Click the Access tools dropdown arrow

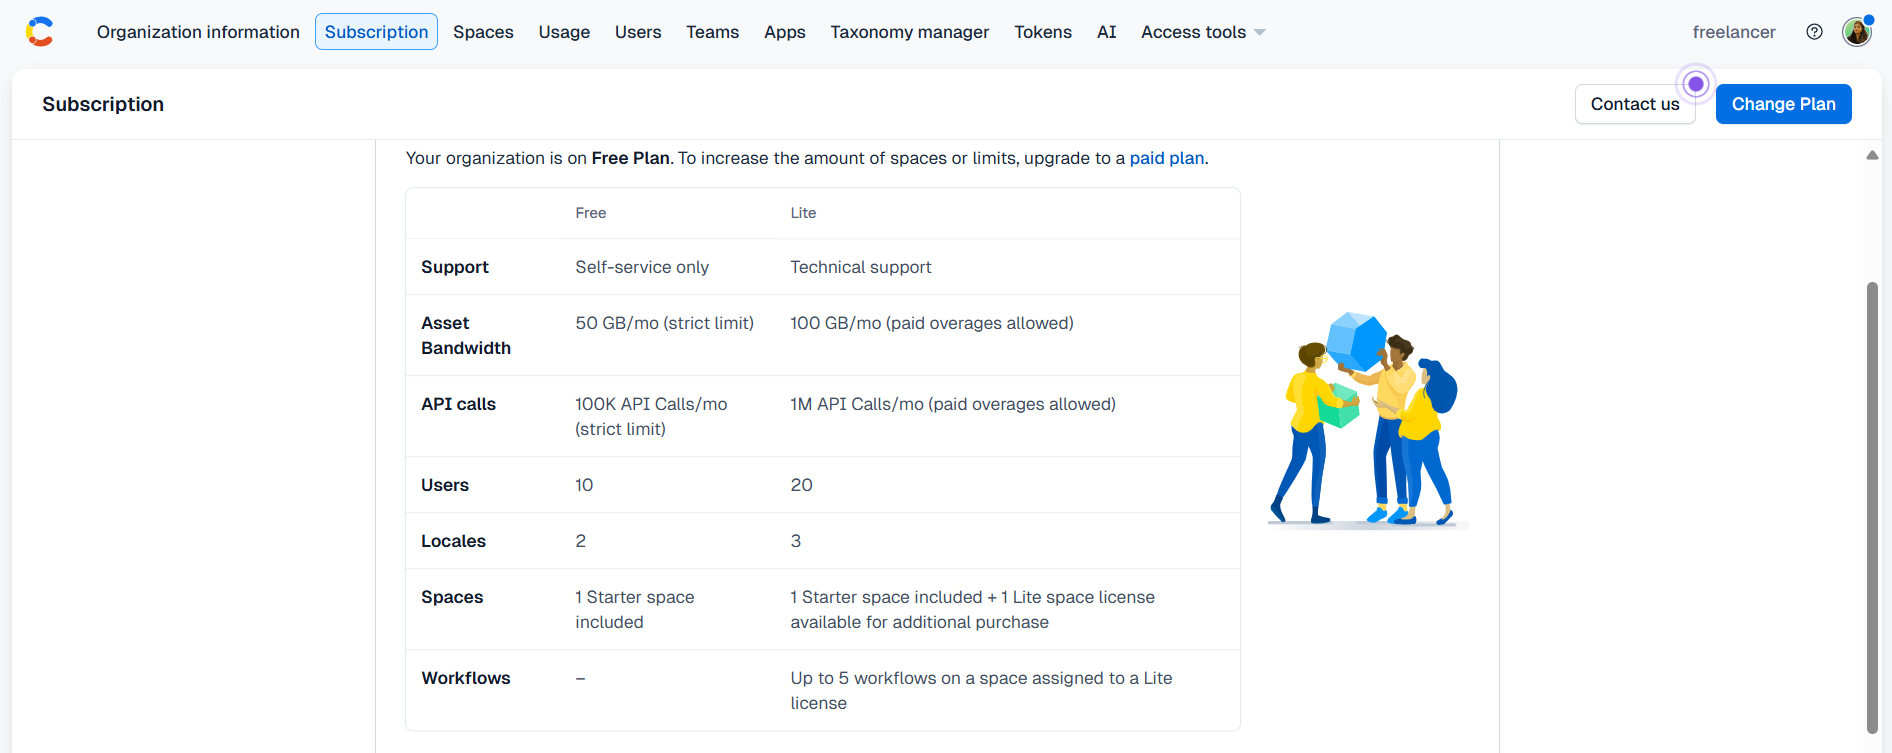pyautogui.click(x=1260, y=33)
